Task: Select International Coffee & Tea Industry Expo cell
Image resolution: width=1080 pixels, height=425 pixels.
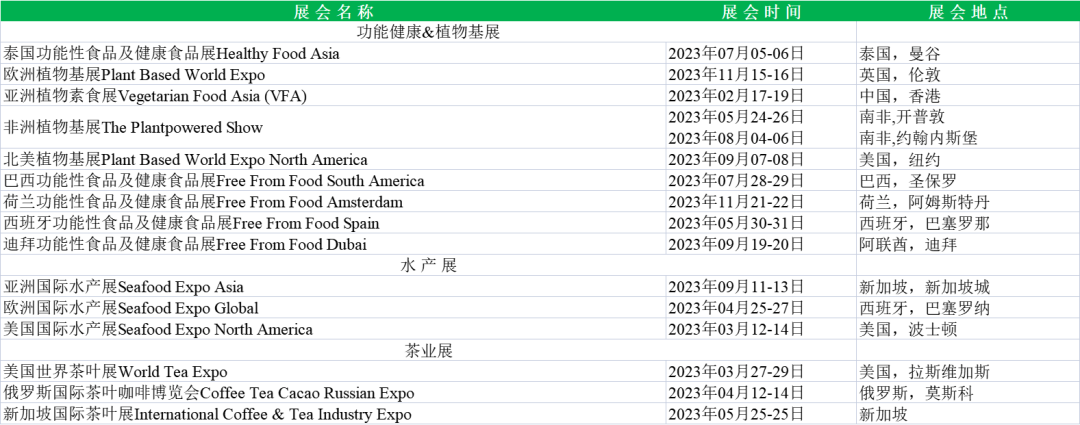Action: (333, 415)
